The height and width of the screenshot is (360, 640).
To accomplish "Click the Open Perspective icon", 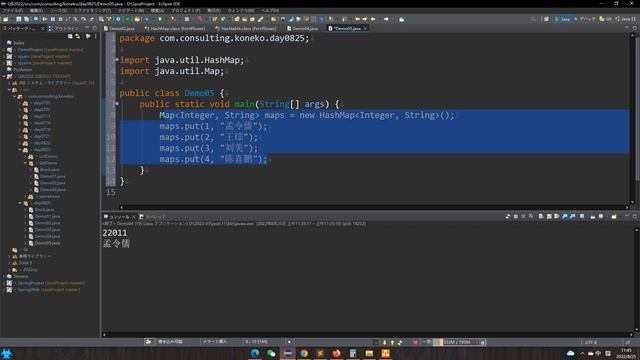I will click(x=546, y=19).
